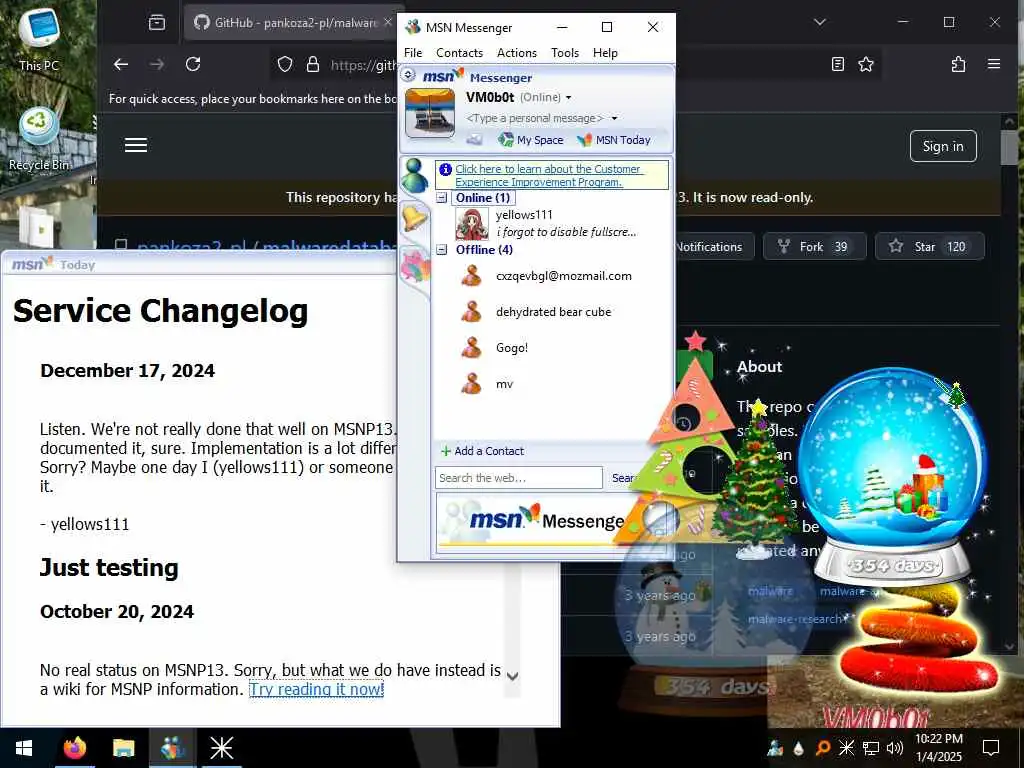The image size is (1024, 768).
Task: Open the Recycle Bin desktop icon
Action: click(x=39, y=137)
